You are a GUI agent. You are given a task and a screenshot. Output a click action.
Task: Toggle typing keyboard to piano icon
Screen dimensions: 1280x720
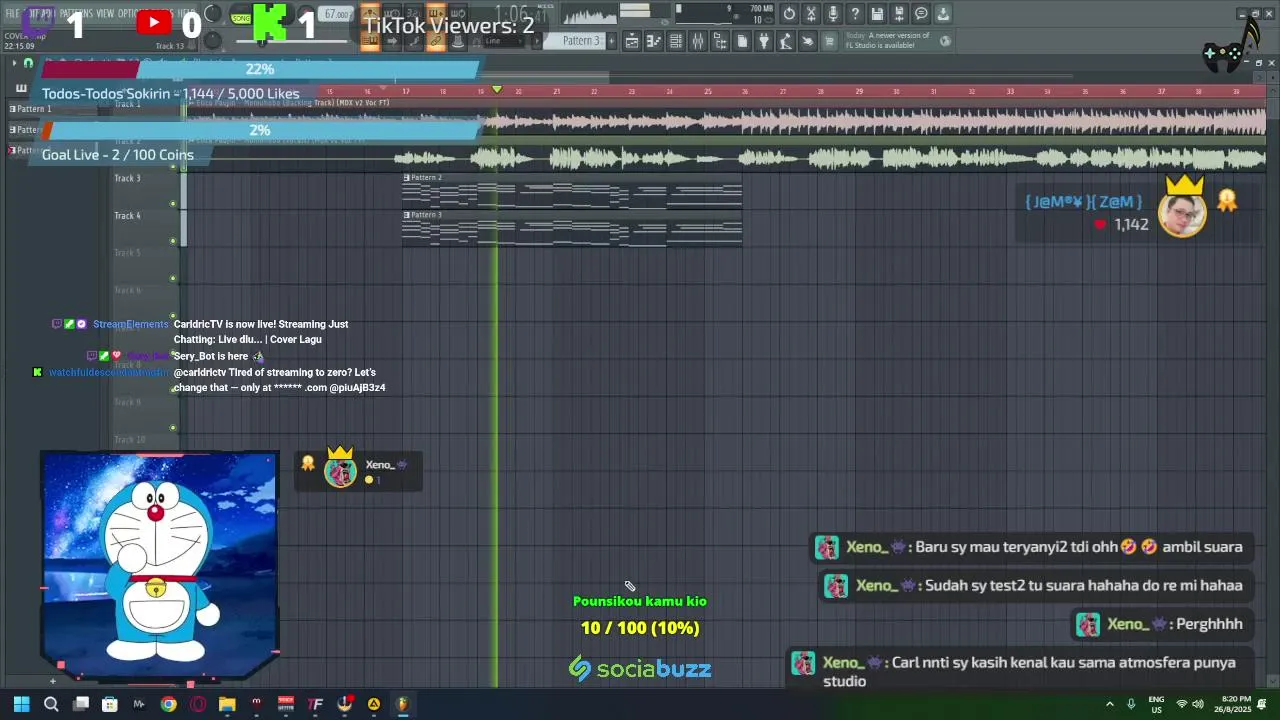point(370,41)
